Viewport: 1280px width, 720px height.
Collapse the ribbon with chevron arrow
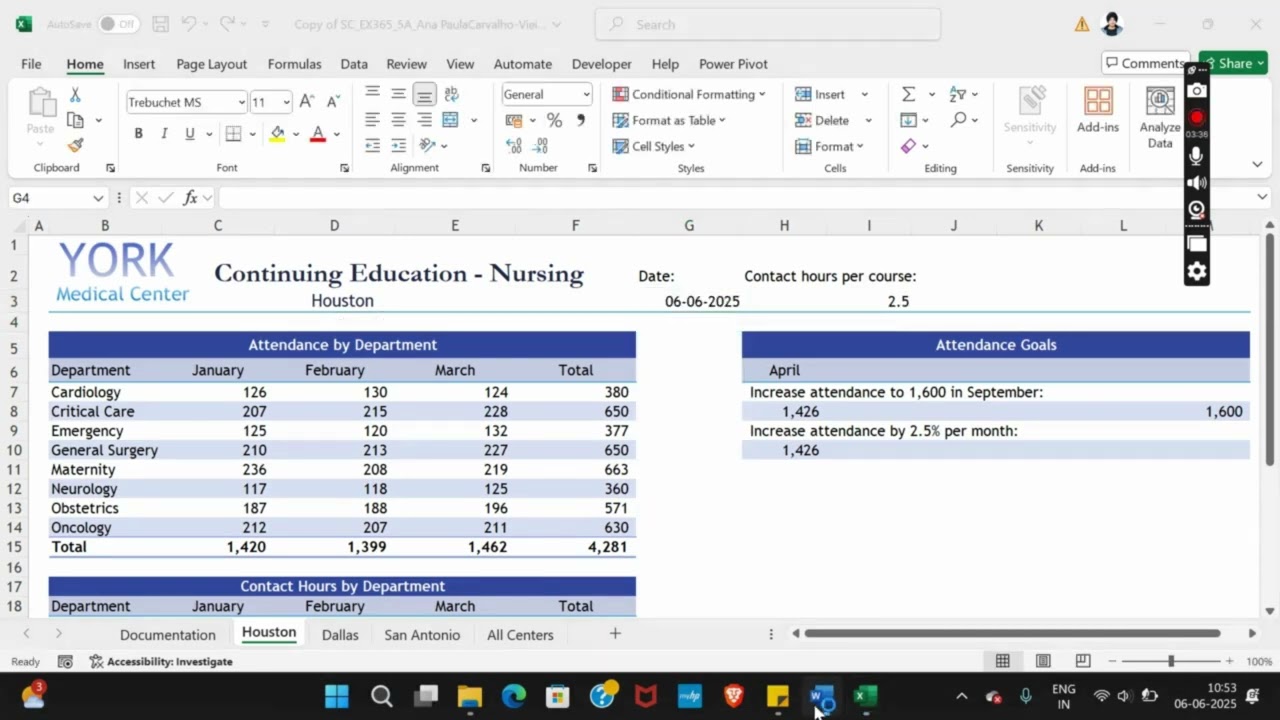pyautogui.click(x=1257, y=164)
